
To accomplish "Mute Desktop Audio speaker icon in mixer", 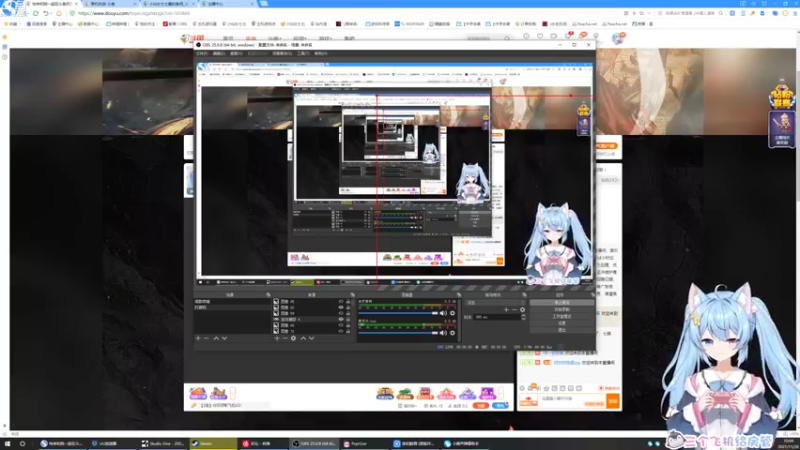I will point(443,313).
